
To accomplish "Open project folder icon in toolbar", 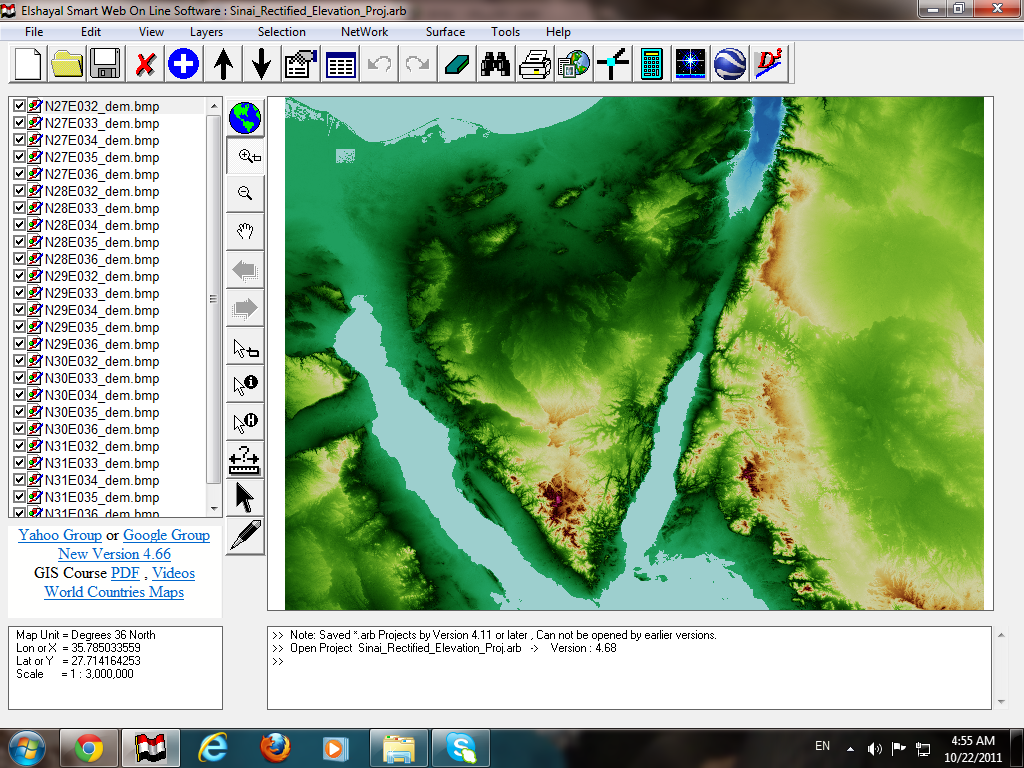I will click(67, 64).
